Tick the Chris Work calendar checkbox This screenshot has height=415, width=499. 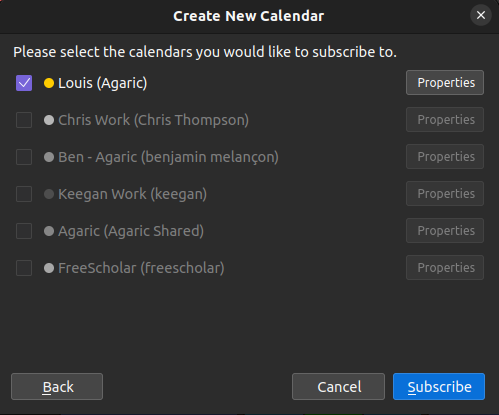tap(24, 120)
